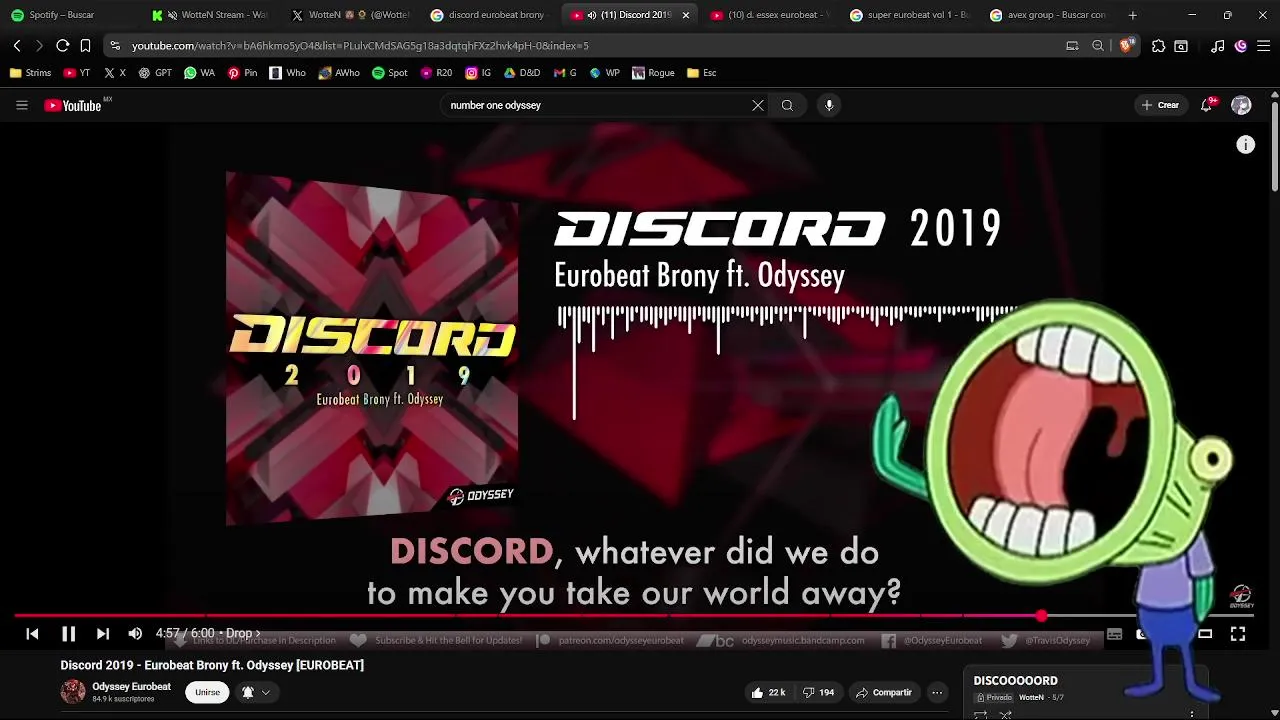1280x720 pixels.
Task: Open the more actions menu under the video
Action: (937, 692)
